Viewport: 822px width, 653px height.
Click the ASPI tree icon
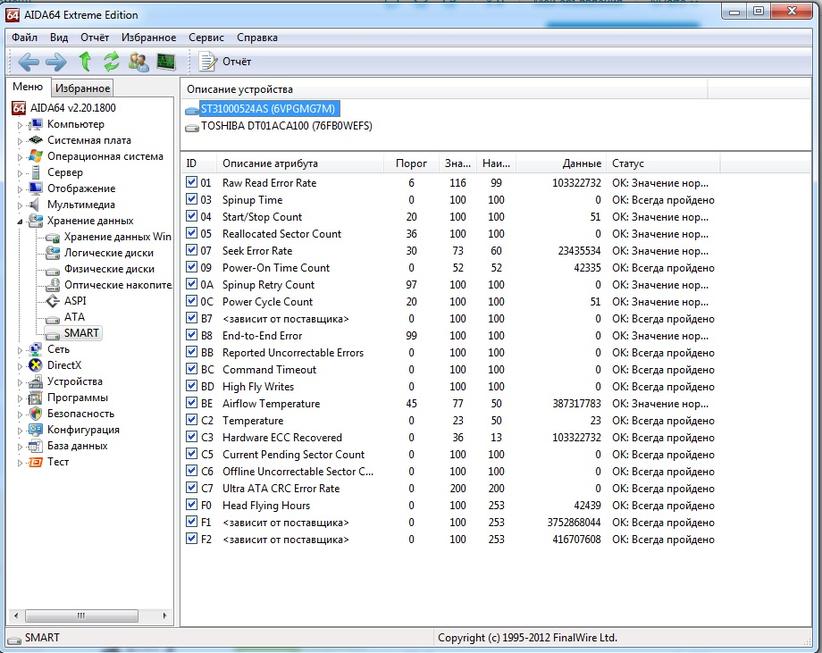(x=52, y=301)
